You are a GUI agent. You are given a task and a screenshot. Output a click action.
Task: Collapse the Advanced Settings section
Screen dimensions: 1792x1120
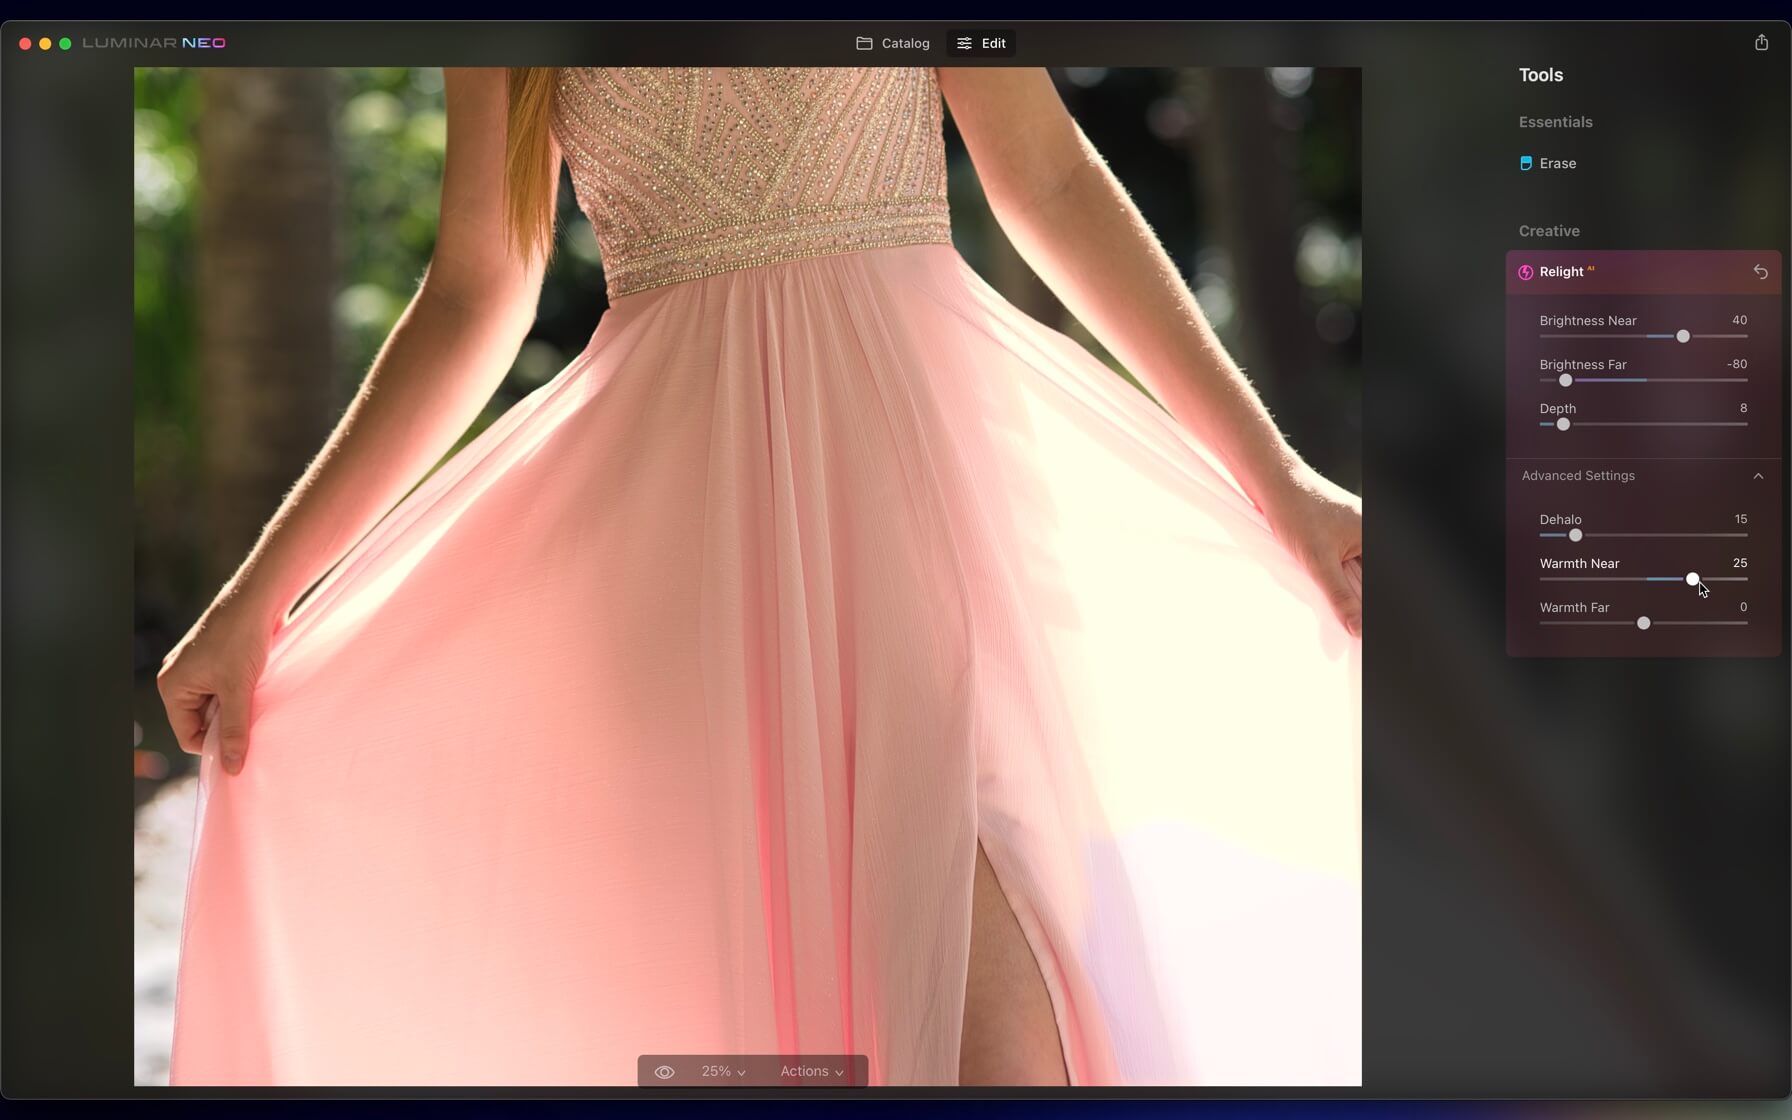(1758, 476)
